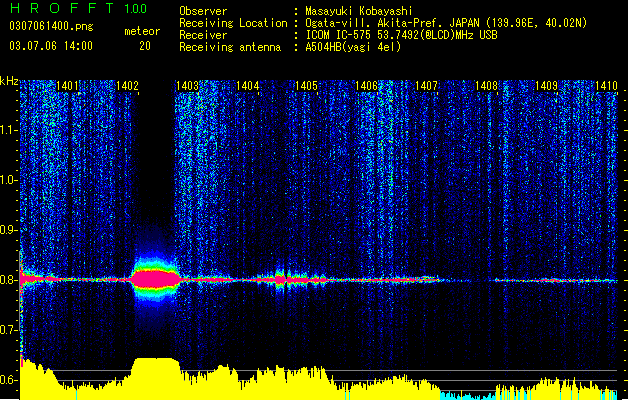Click the large pink meteor burst
Image resolution: width=629 pixels, height=400 pixels.
(x=155, y=279)
